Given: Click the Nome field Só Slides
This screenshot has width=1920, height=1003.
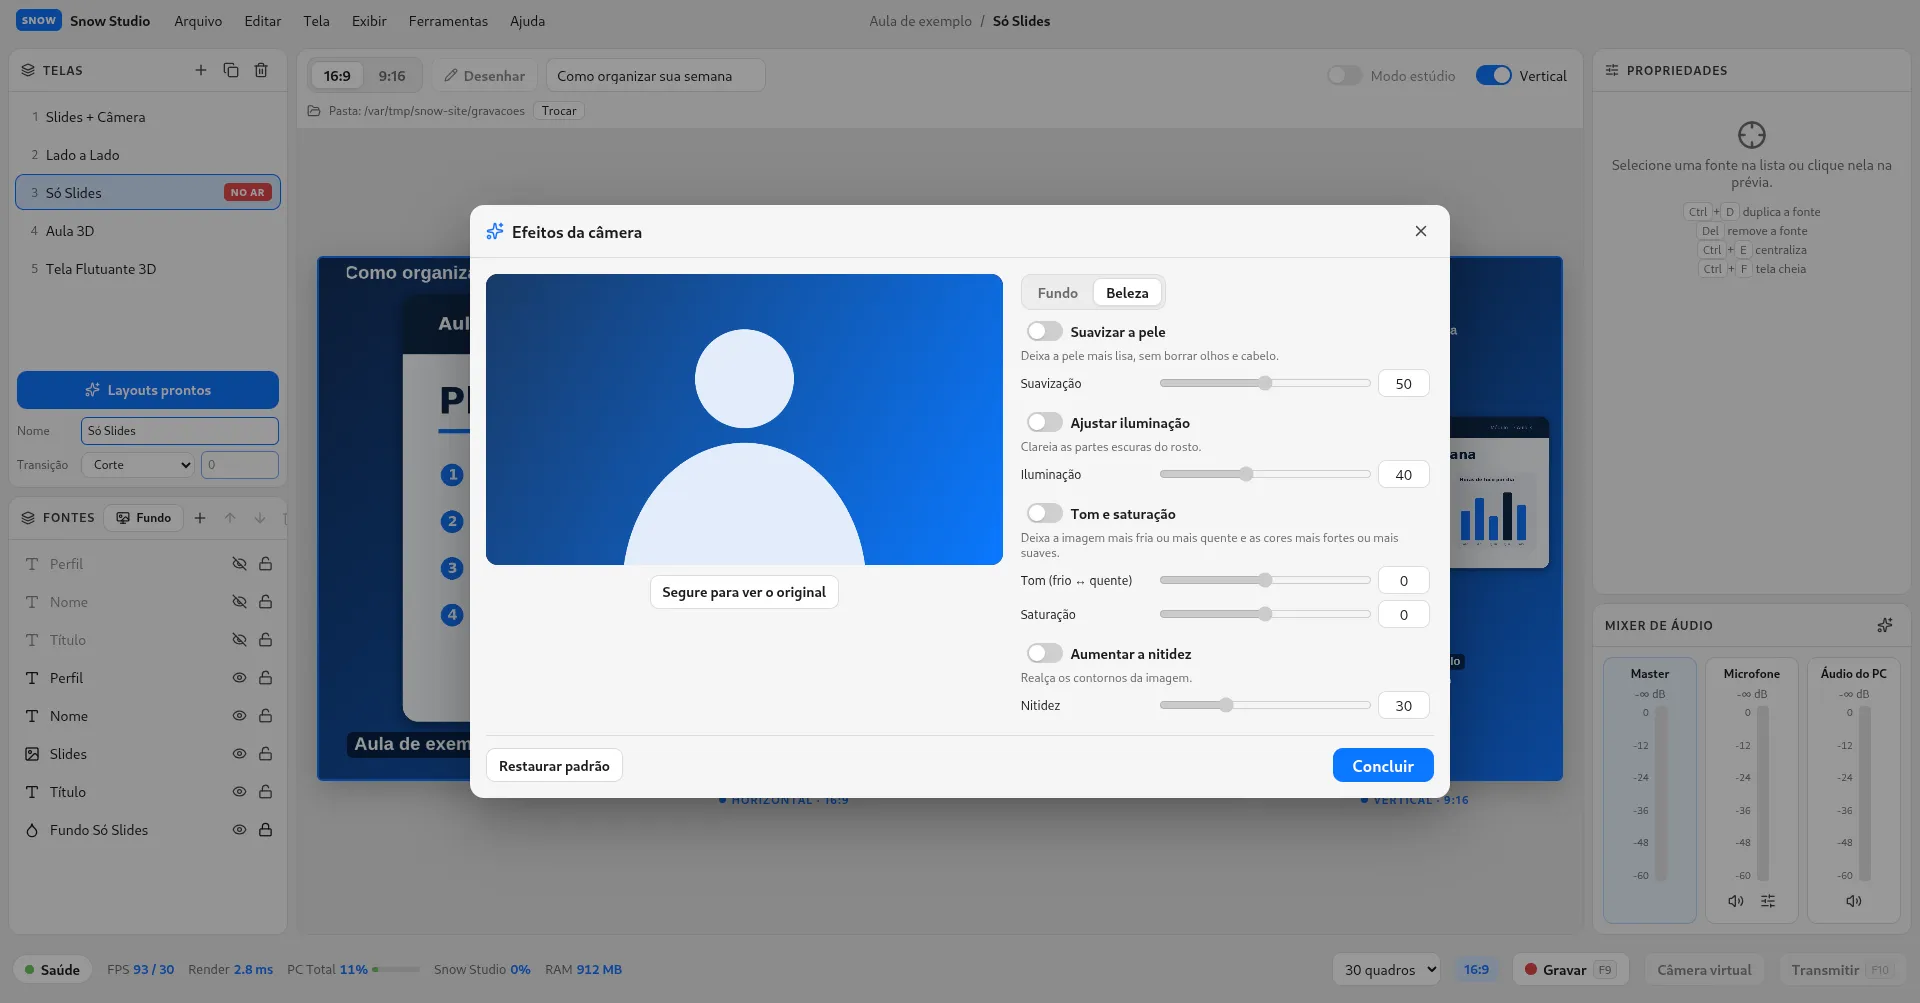Looking at the screenshot, I should 180,431.
